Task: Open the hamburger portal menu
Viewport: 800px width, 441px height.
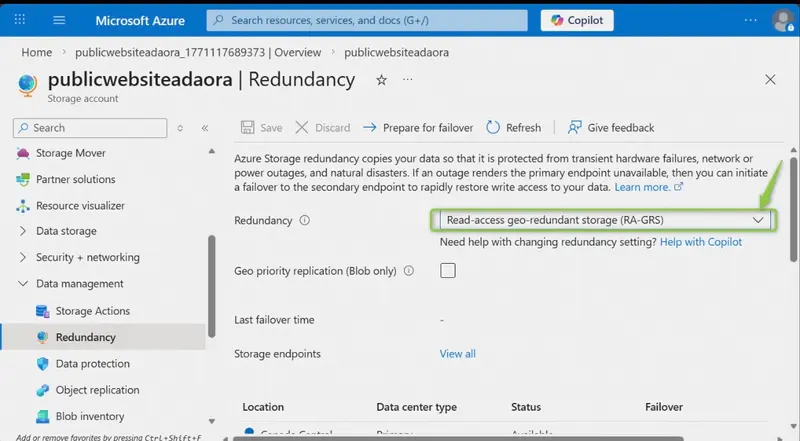Action: click(59, 20)
